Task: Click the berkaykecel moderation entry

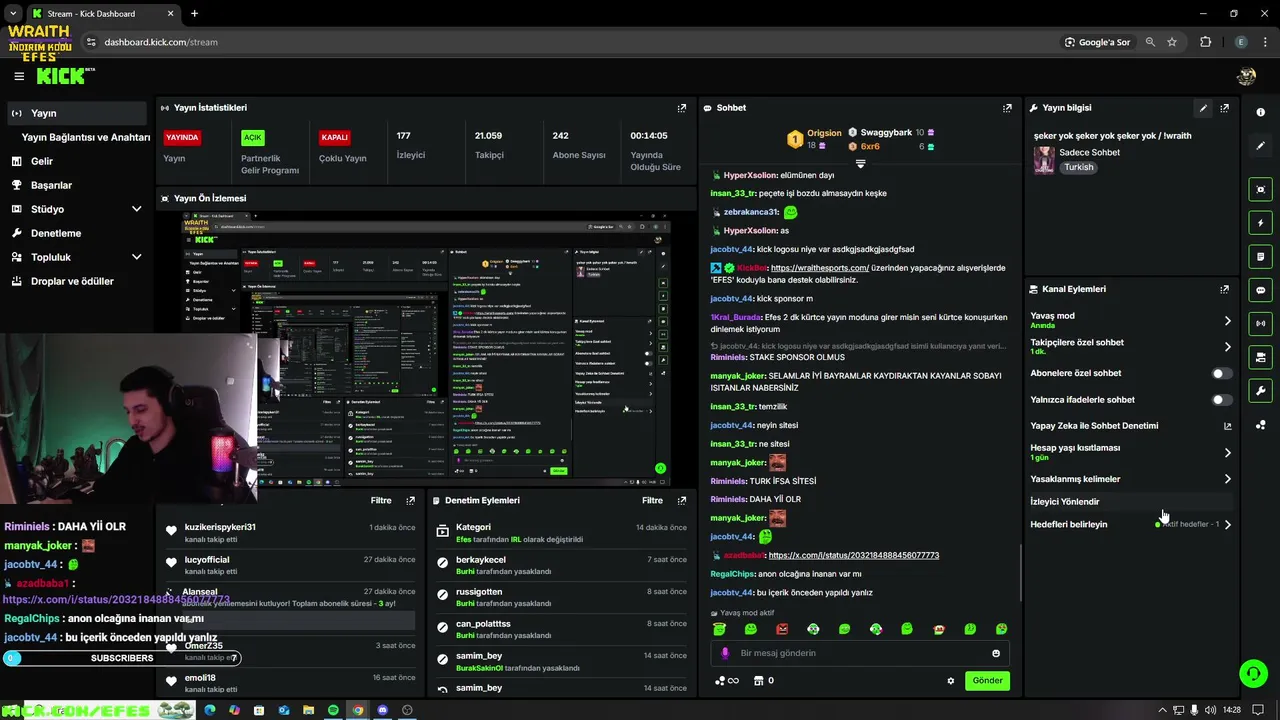Action: coord(561,565)
